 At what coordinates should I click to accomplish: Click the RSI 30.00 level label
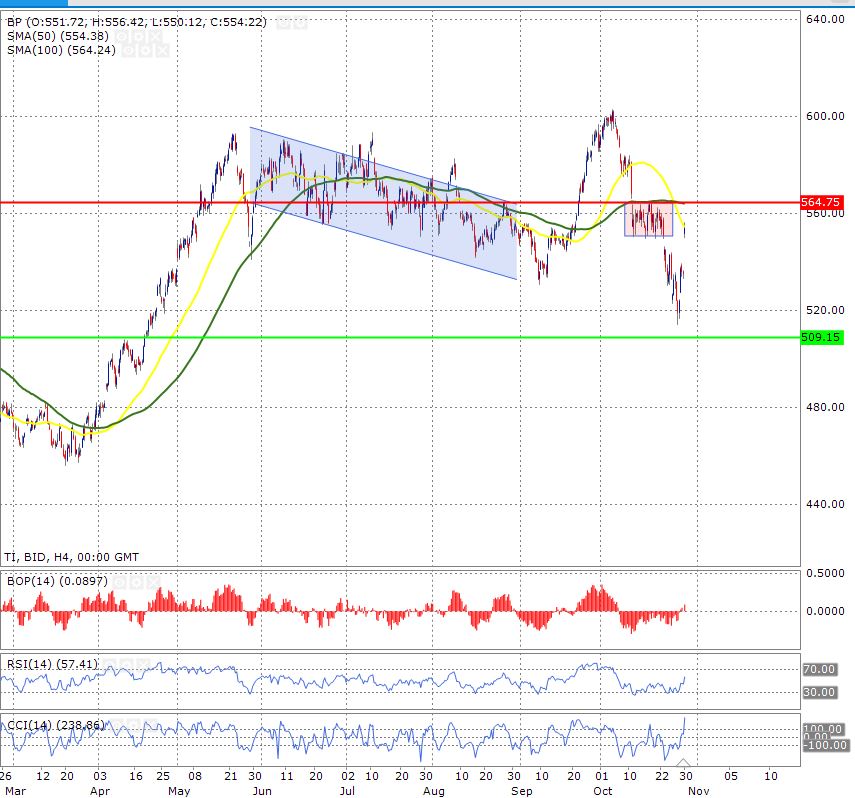click(x=819, y=692)
